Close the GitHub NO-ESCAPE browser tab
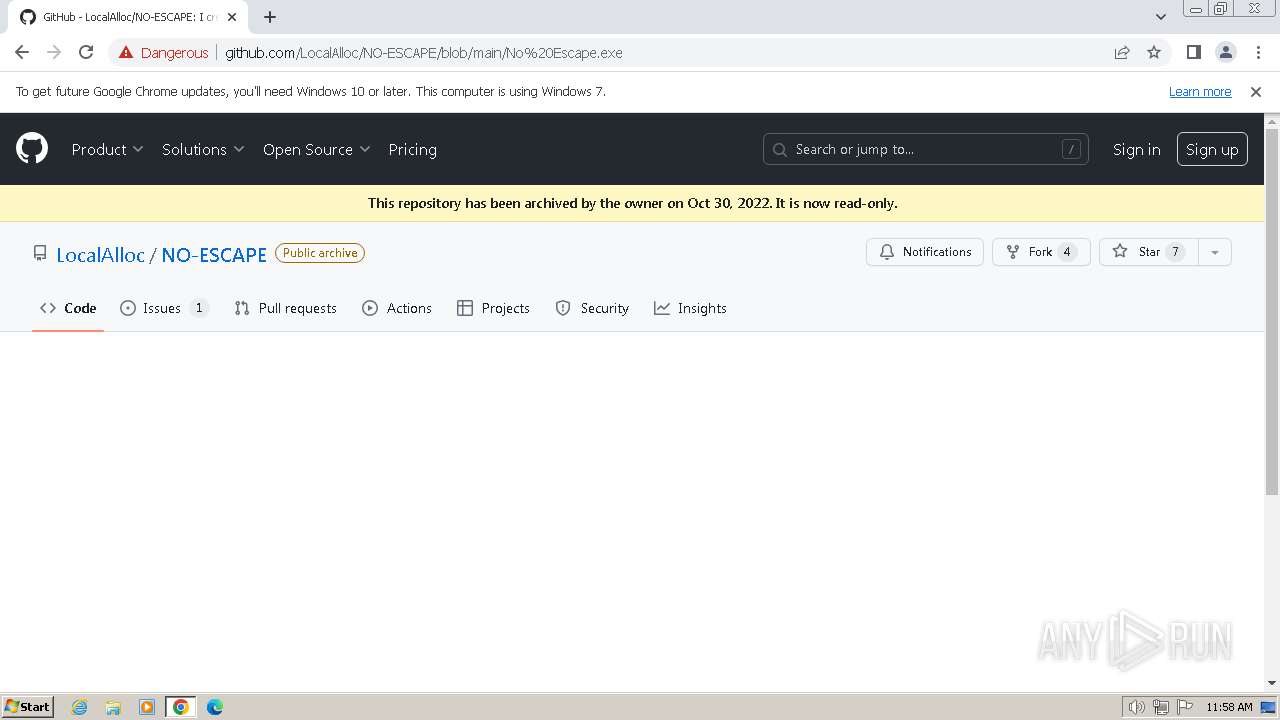1280x720 pixels. pos(232,17)
